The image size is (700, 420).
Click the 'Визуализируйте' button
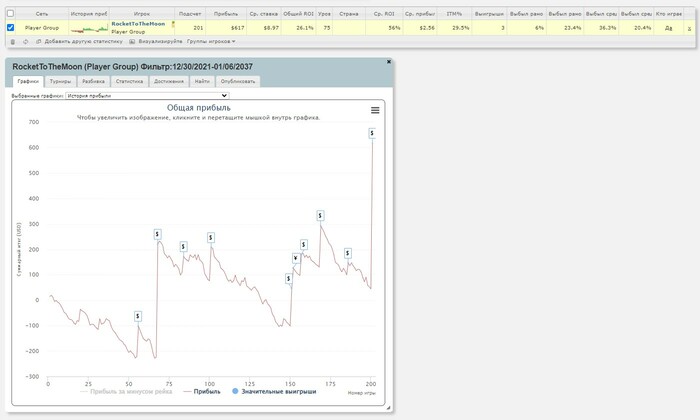click(156, 42)
